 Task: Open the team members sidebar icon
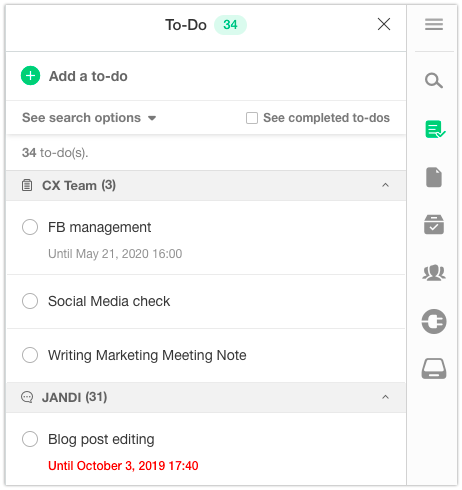click(x=434, y=273)
